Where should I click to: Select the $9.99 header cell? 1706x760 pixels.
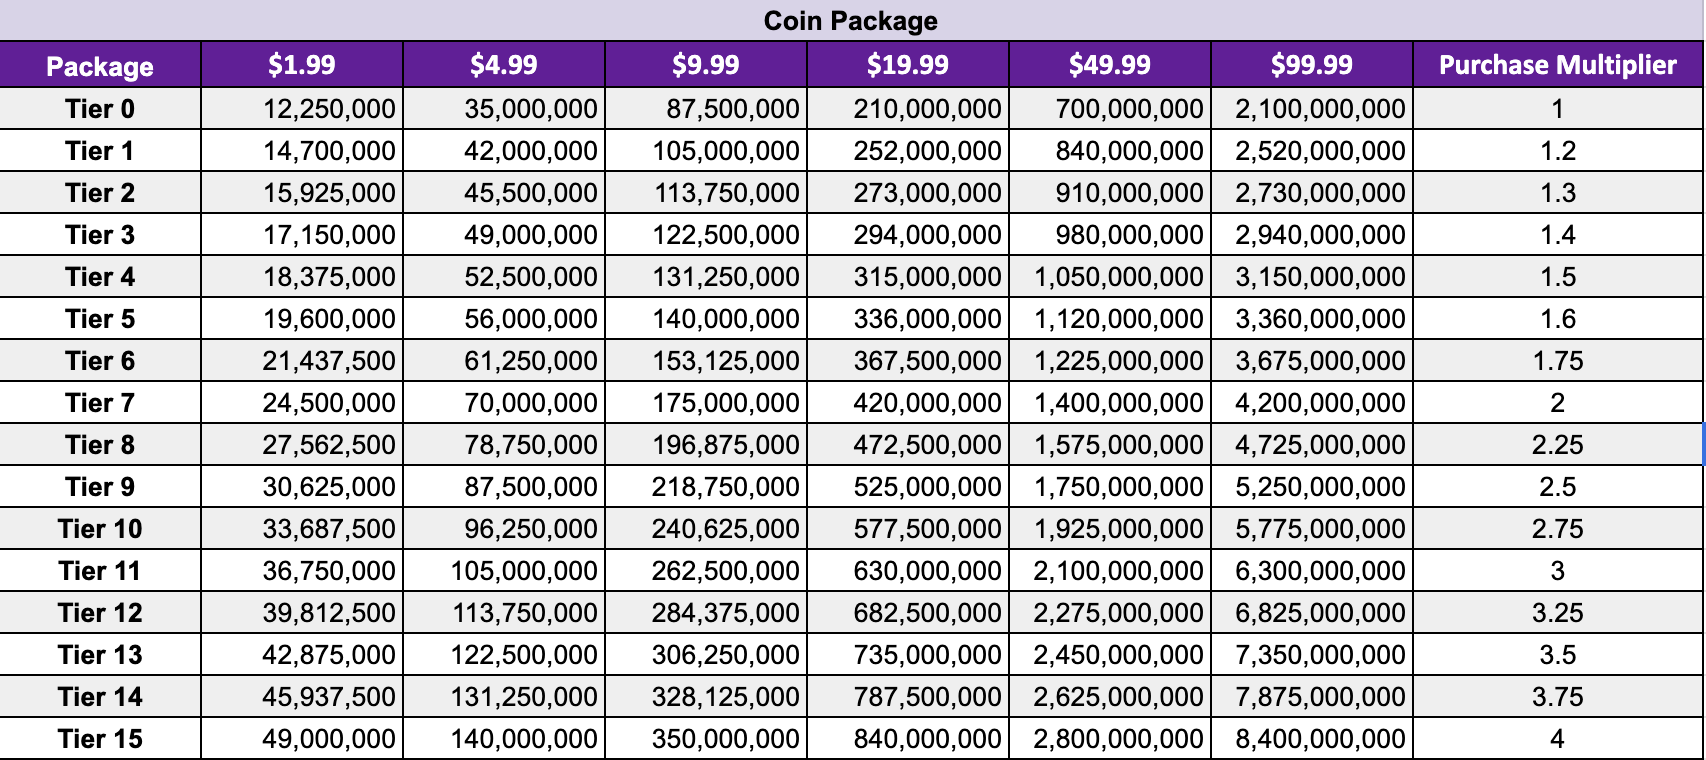pyautogui.click(x=706, y=65)
